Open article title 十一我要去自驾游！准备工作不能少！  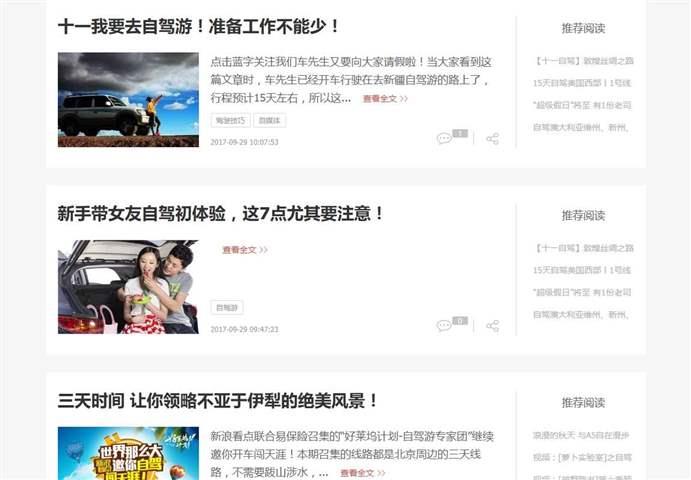(x=199, y=27)
